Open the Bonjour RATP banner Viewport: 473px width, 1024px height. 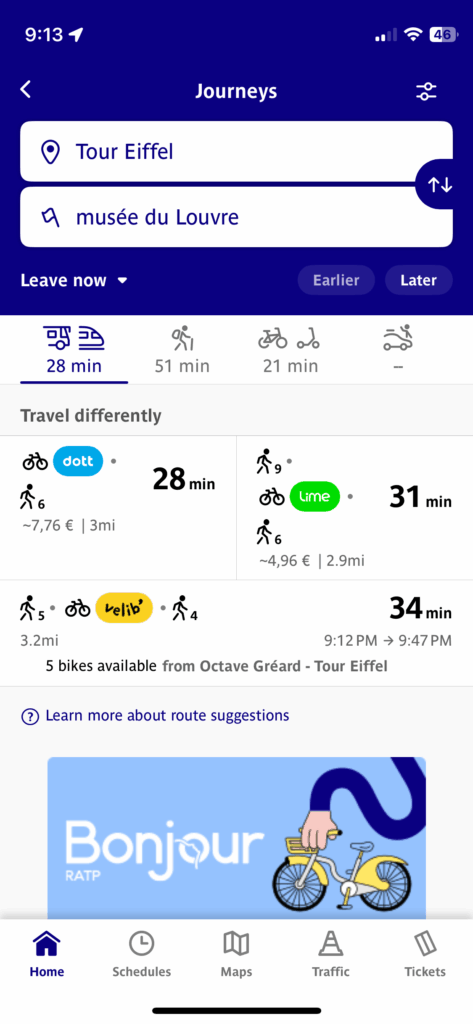(236, 838)
